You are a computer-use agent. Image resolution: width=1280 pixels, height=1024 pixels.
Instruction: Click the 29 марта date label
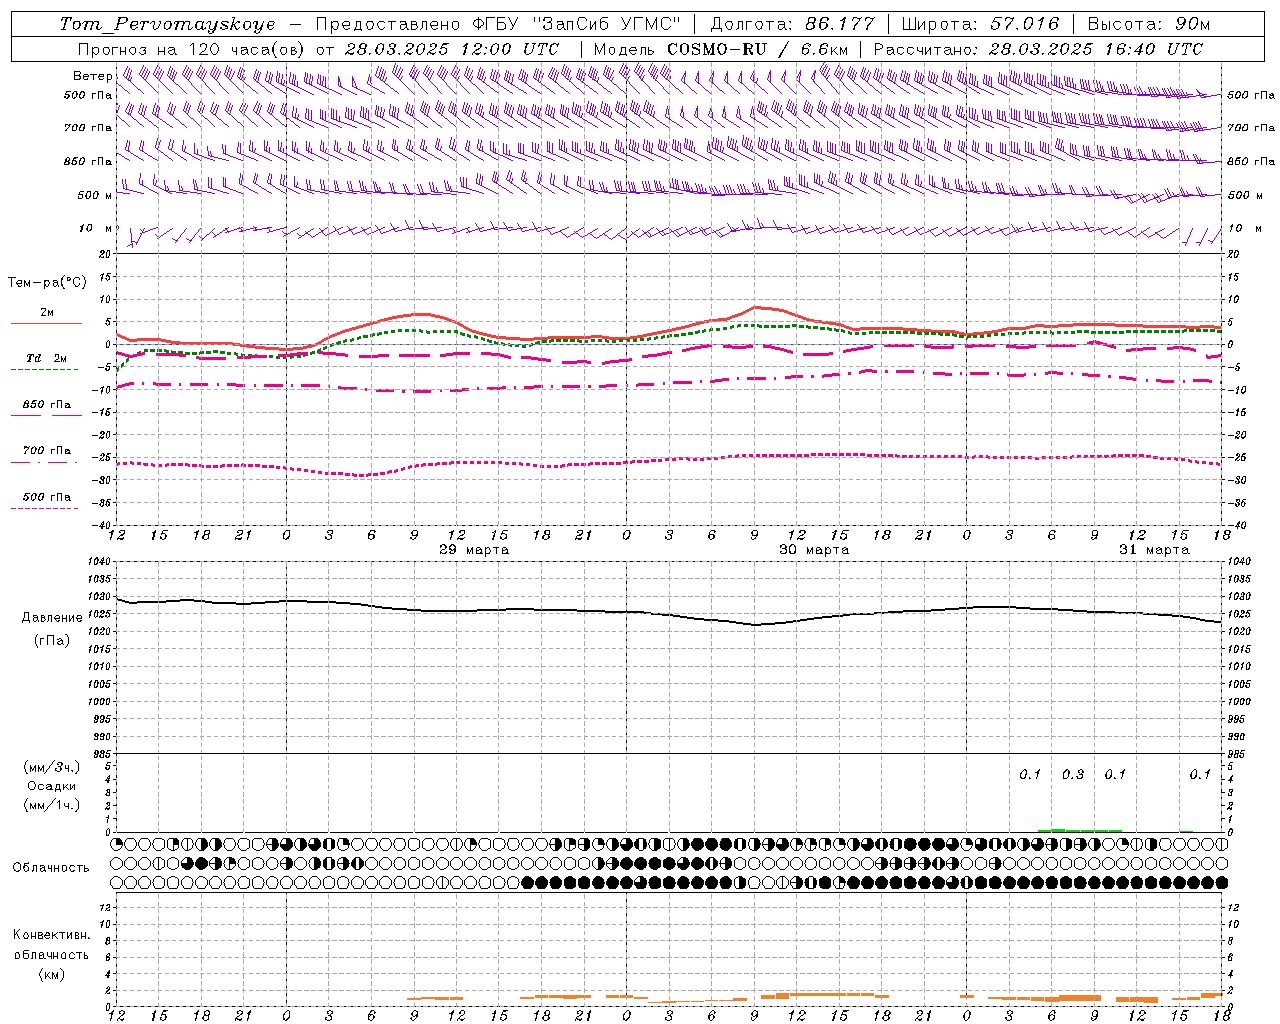[474, 550]
